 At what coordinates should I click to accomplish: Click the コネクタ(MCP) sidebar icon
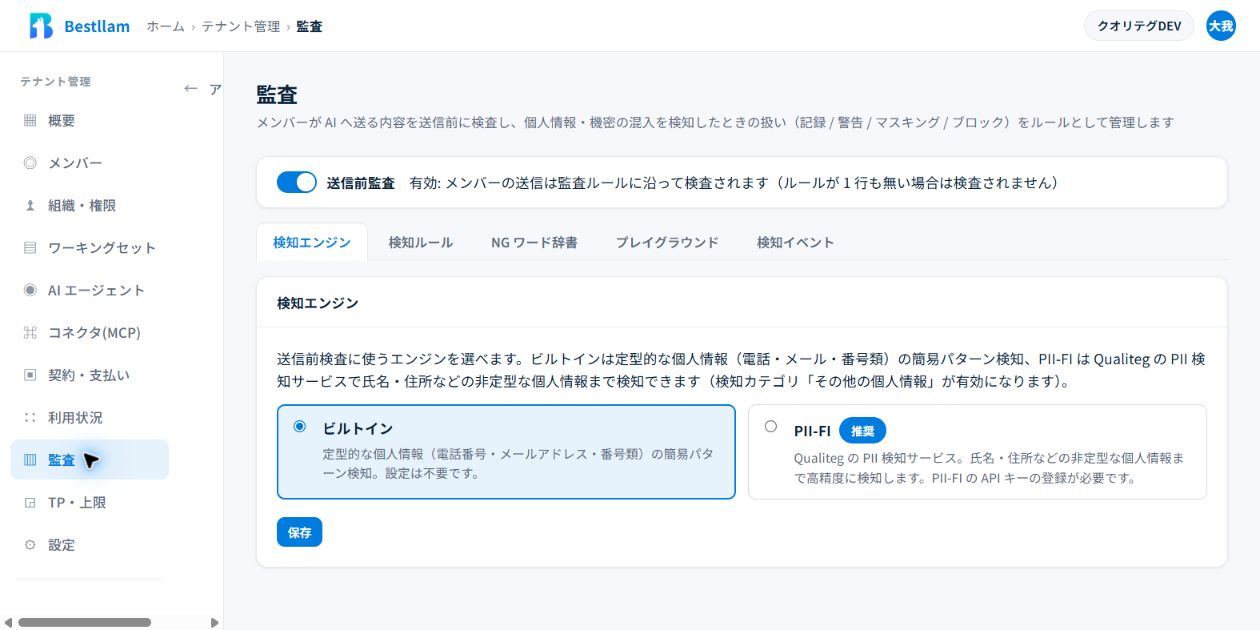(x=30, y=333)
